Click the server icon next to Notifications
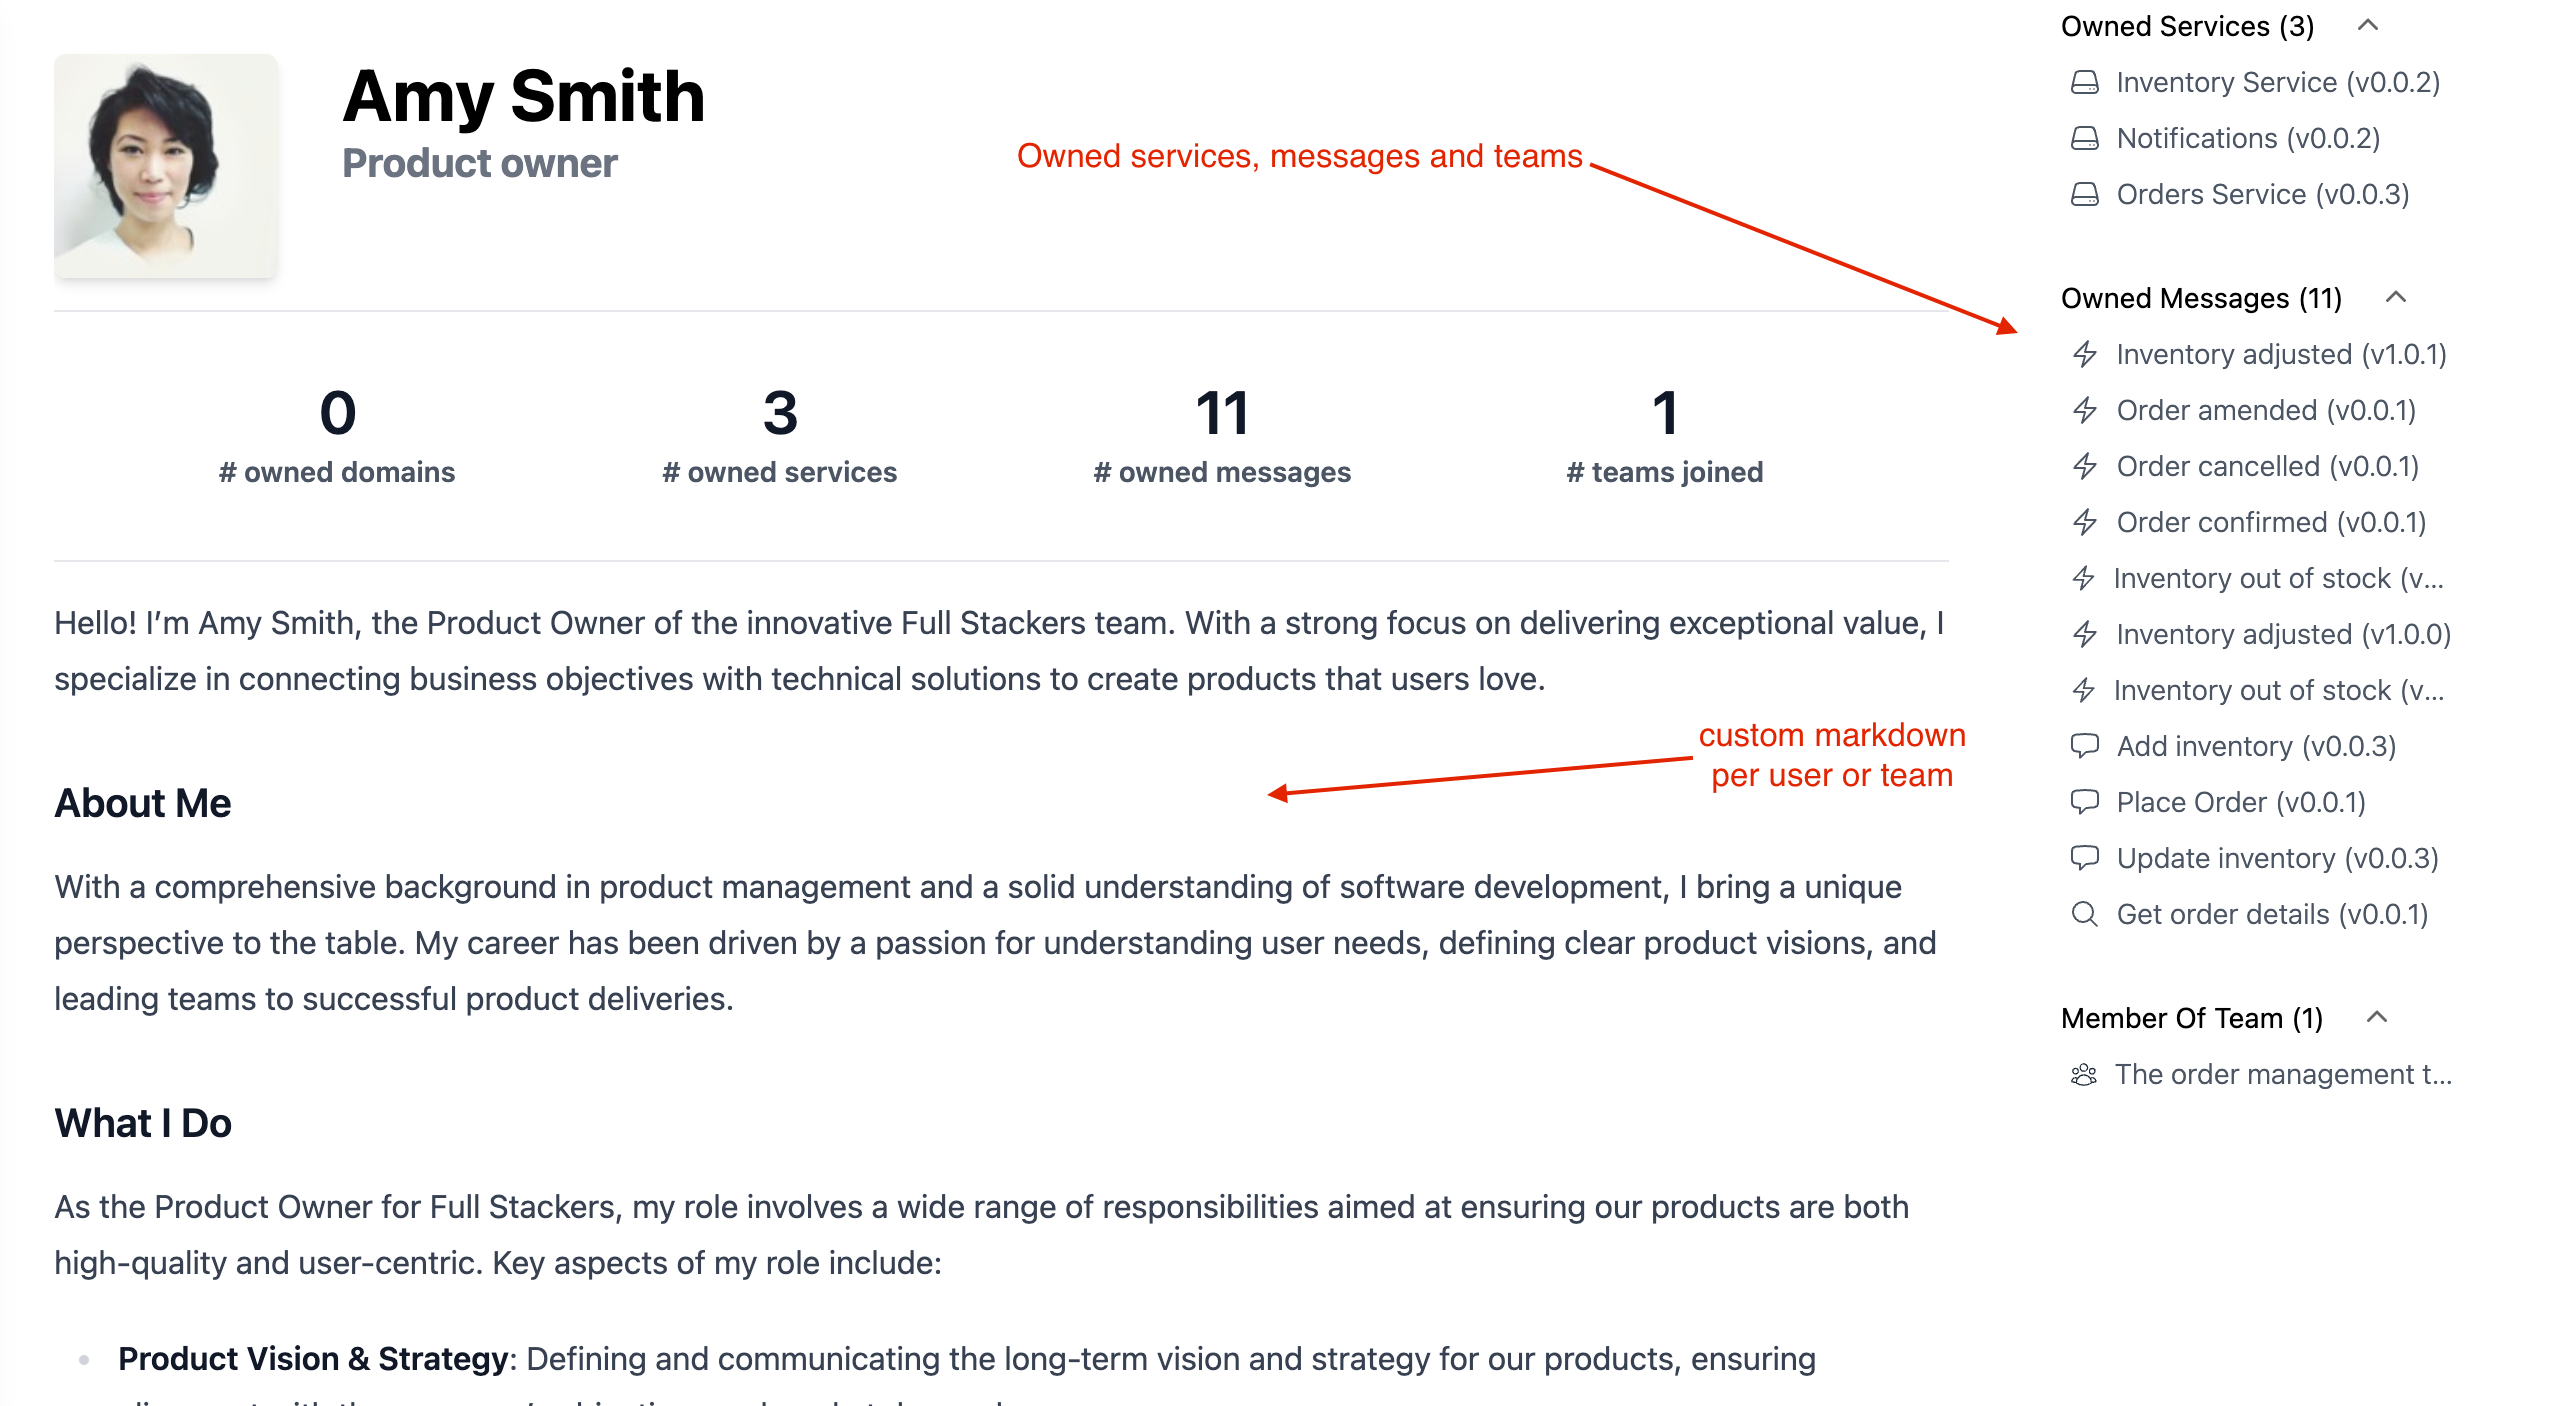 point(2084,138)
